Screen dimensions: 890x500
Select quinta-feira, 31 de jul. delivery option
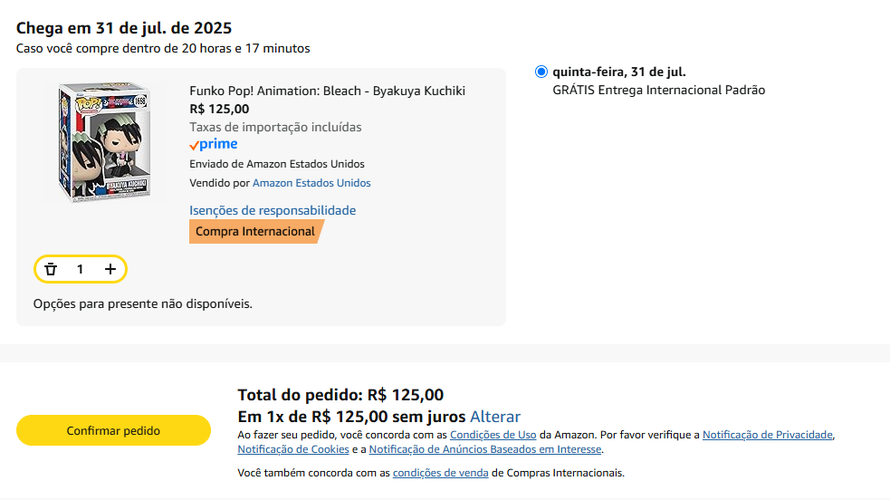(542, 72)
